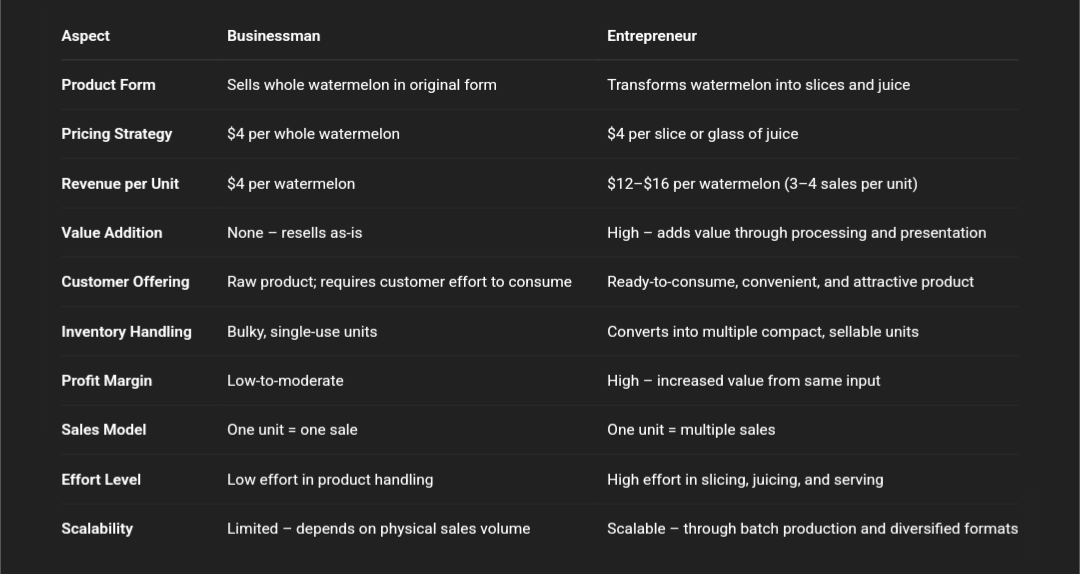Select the Customer Offering row label
The image size is (1080, 574).
point(125,282)
